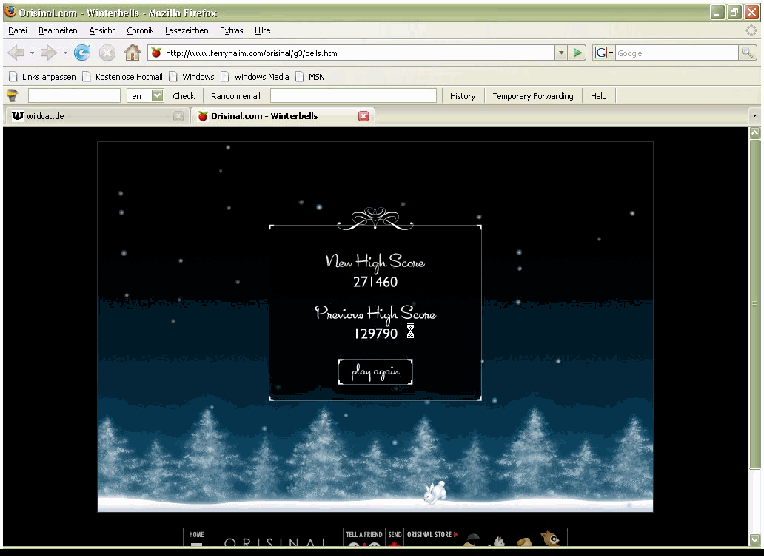Click the new high score value 271460

tap(375, 282)
